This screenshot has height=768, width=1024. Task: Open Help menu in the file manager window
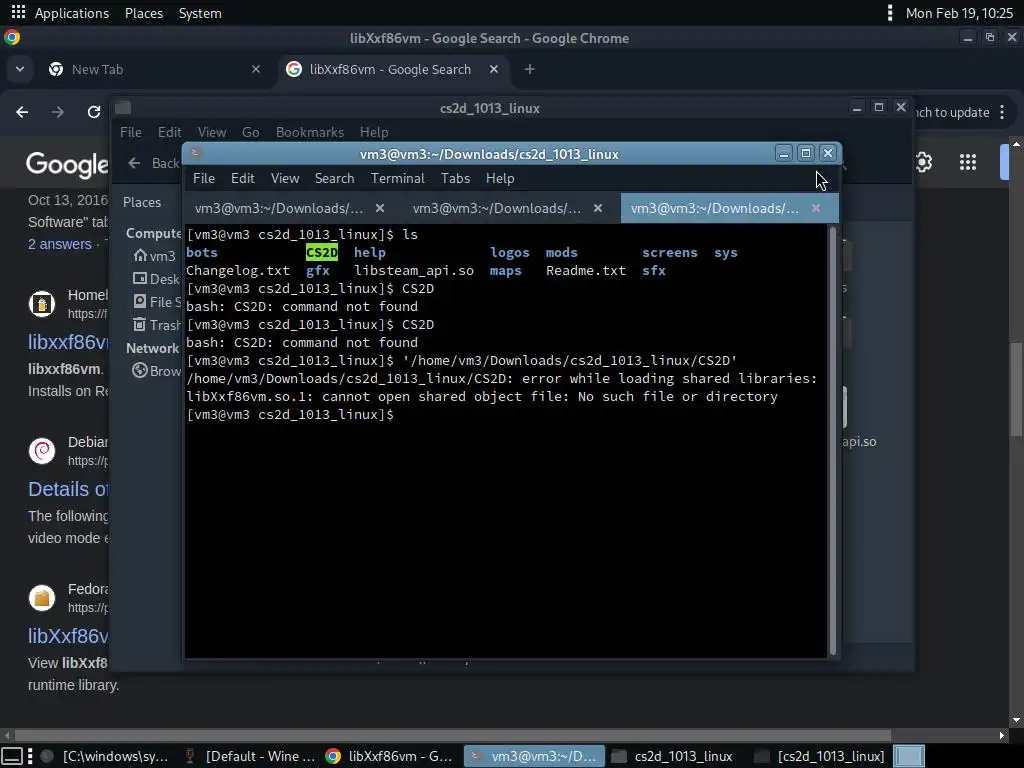374,133
